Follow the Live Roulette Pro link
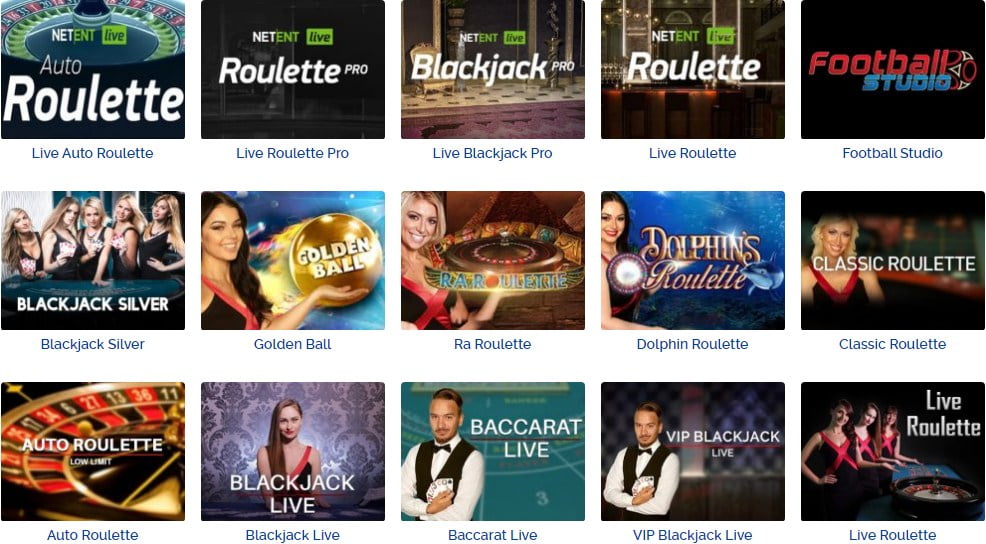The height and width of the screenshot is (544, 986). pos(292,153)
